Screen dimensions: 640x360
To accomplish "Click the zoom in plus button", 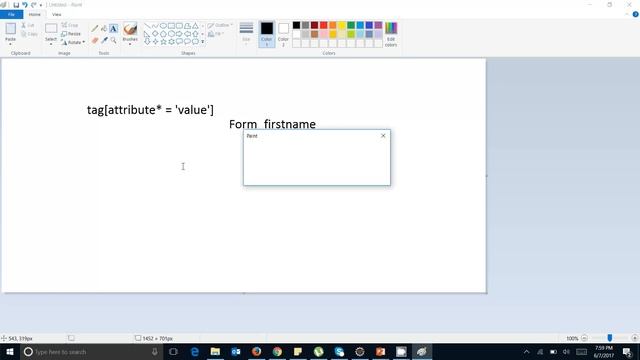I will click(x=634, y=338).
